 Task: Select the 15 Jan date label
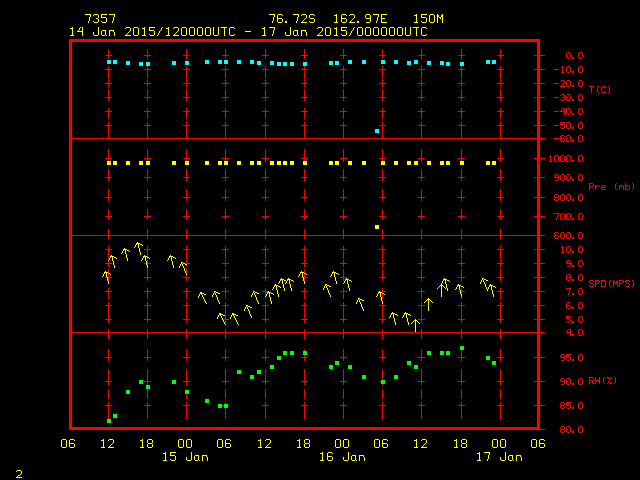point(185,457)
